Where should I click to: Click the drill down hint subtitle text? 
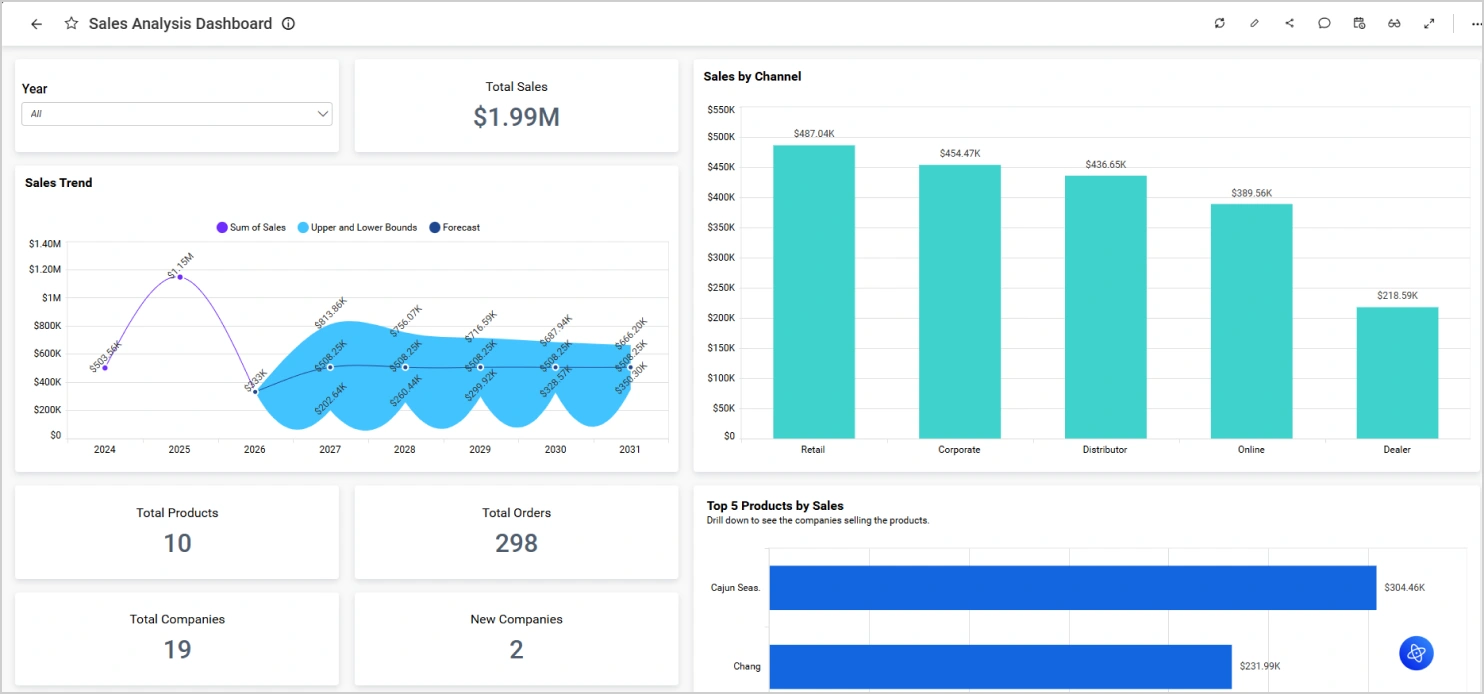click(818, 520)
